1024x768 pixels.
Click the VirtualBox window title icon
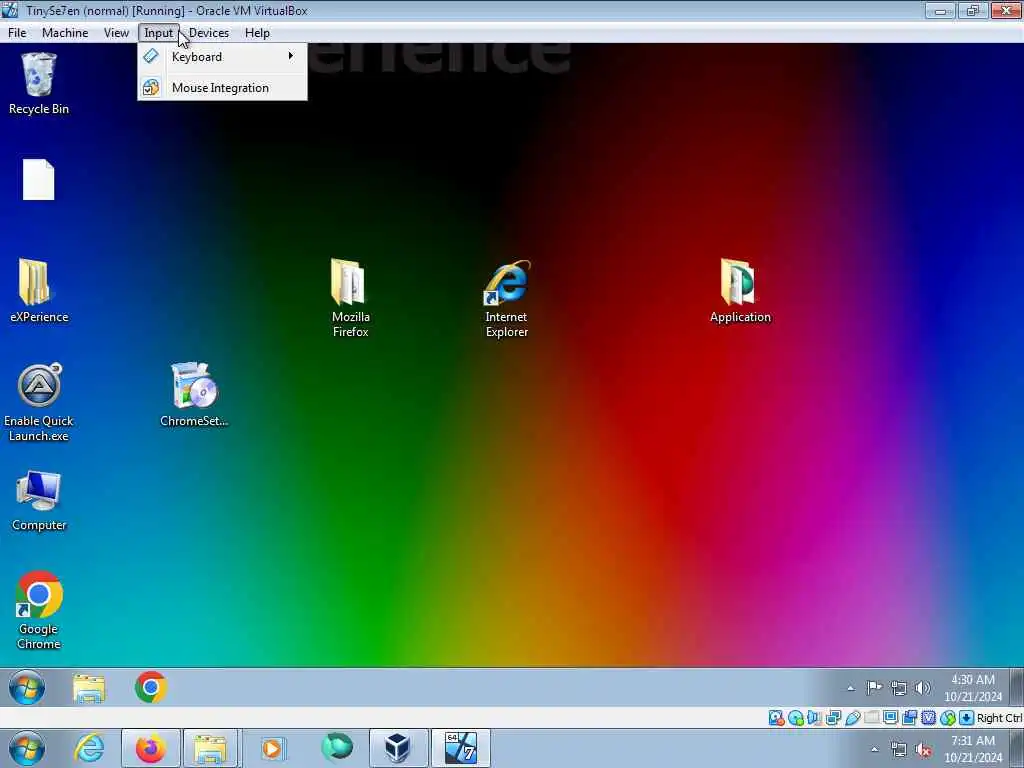tap(10, 10)
